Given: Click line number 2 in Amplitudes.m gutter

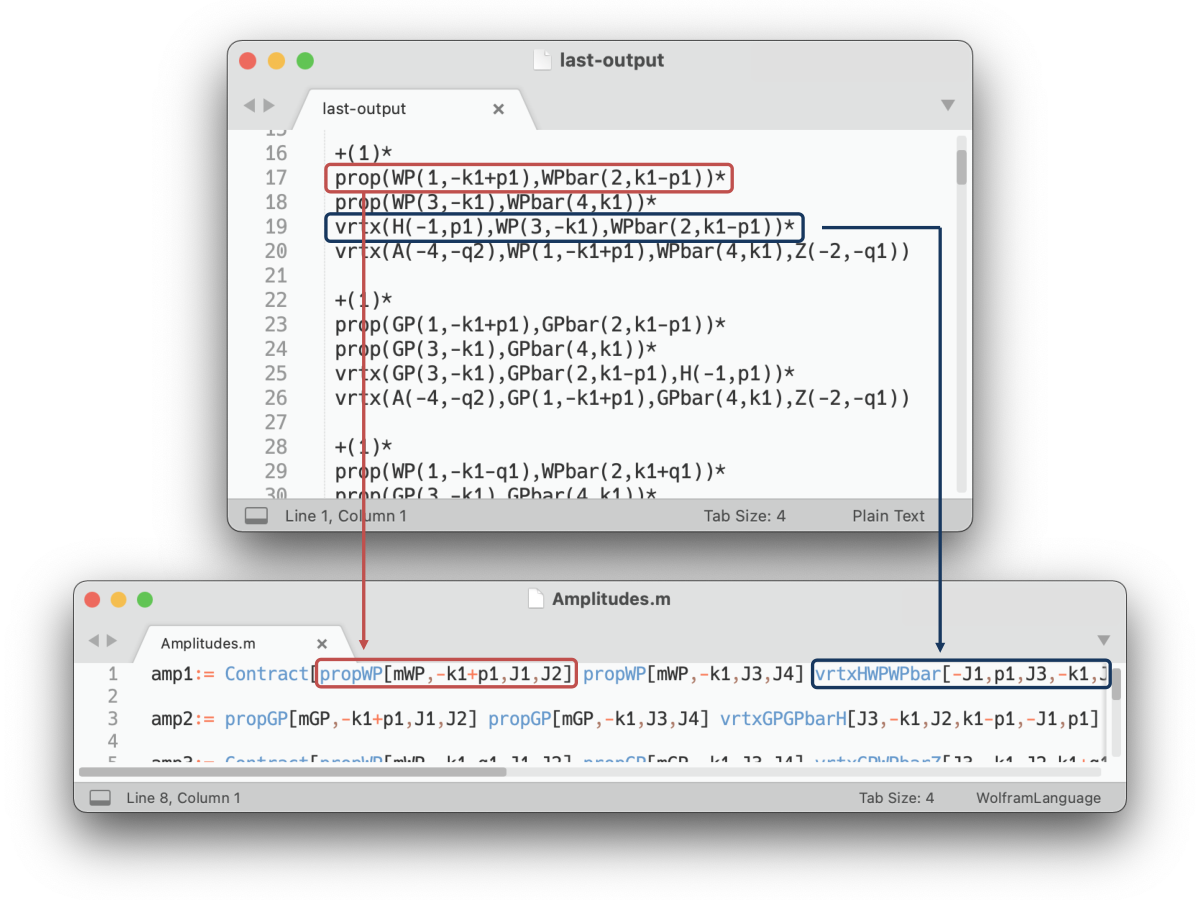Looking at the screenshot, I should click(113, 696).
